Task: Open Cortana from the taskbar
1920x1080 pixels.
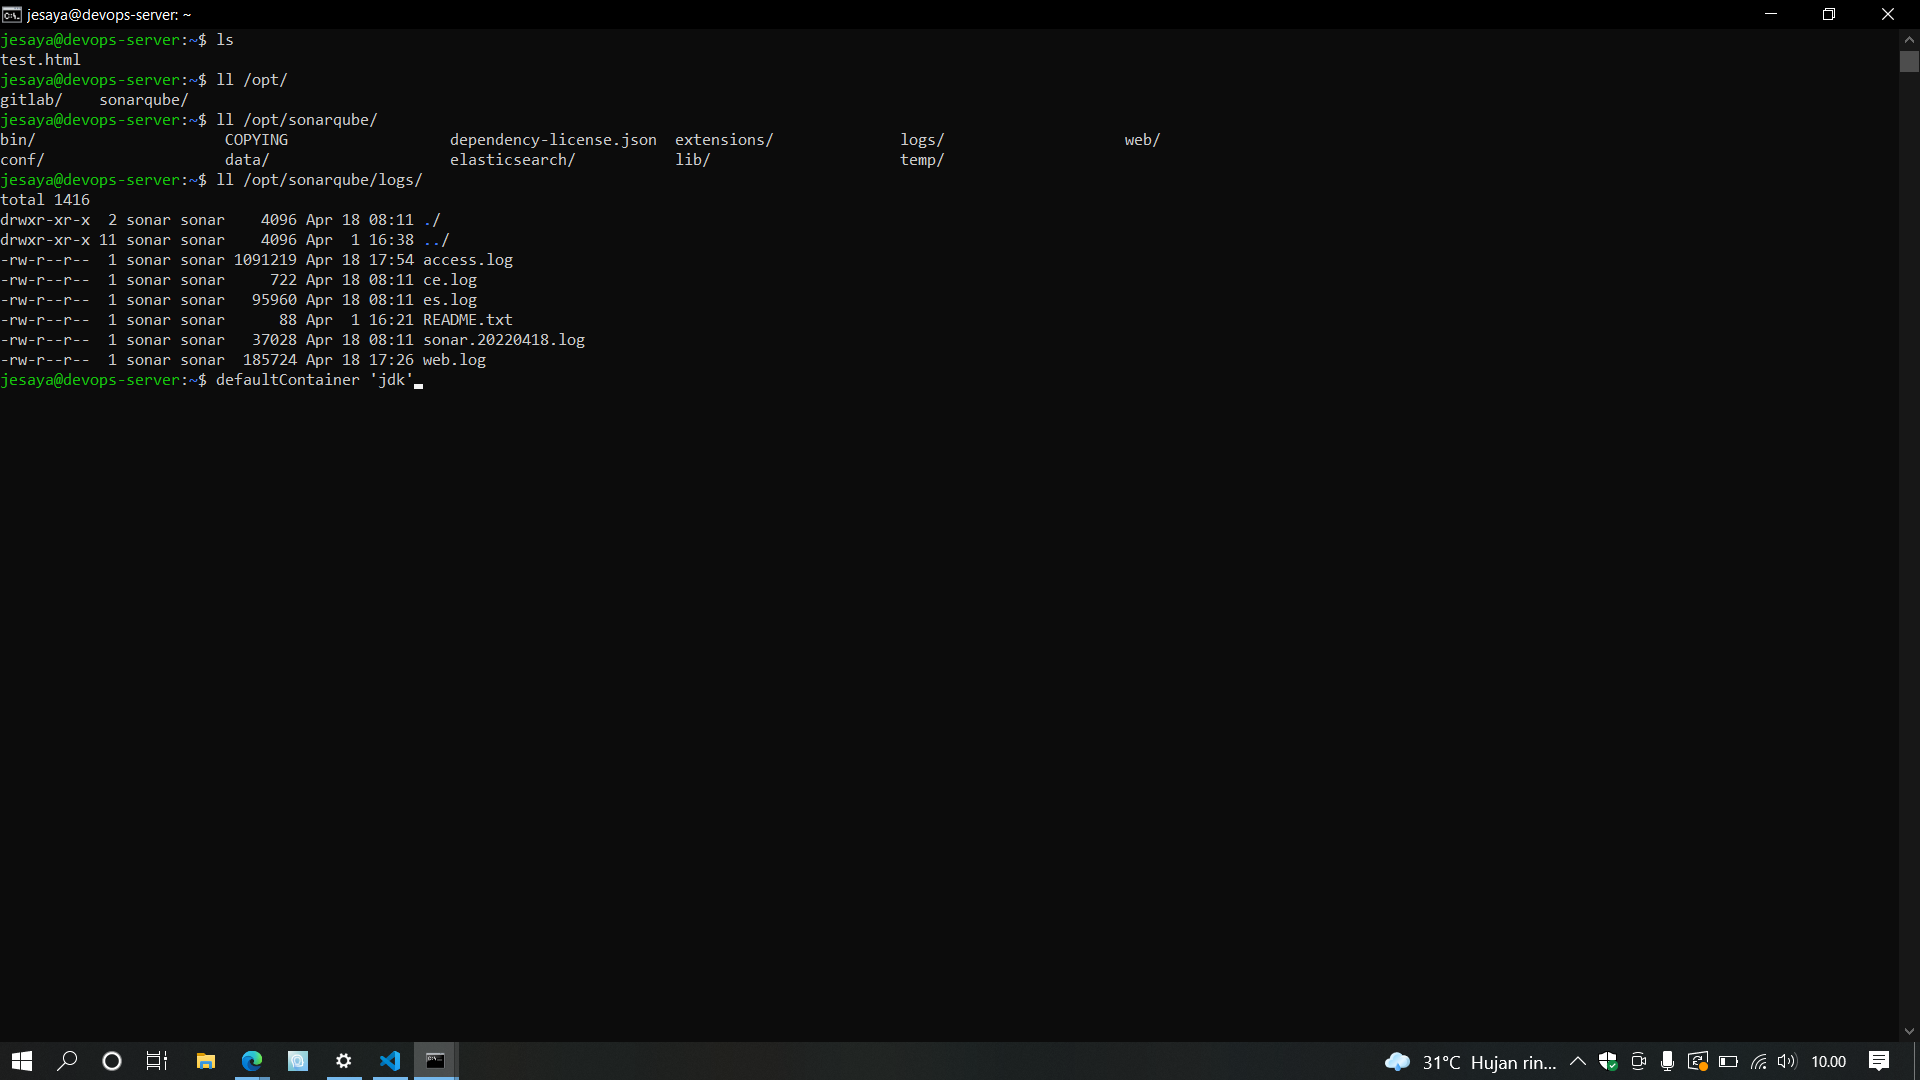Action: (x=112, y=1061)
